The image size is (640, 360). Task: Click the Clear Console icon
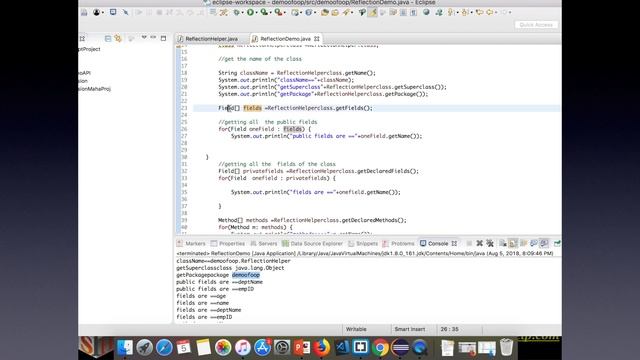503,243
